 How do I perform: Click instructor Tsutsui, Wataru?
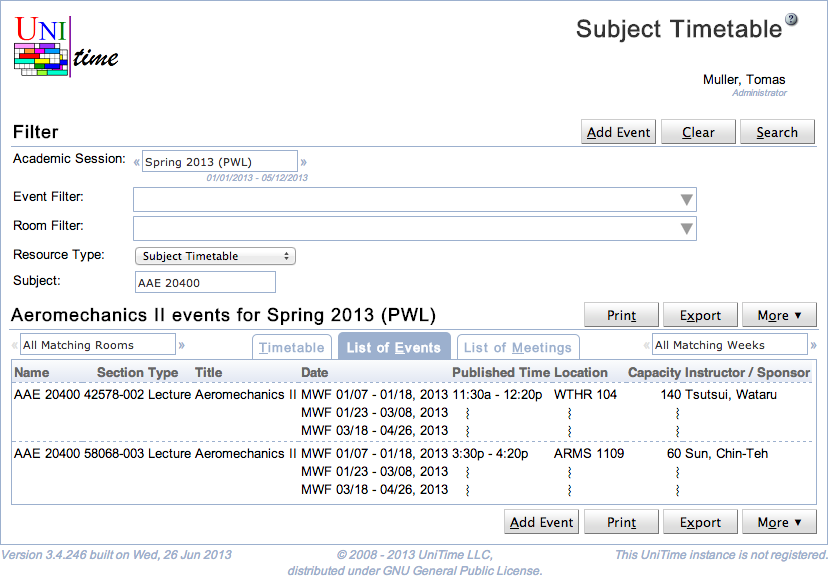[x=731, y=395]
